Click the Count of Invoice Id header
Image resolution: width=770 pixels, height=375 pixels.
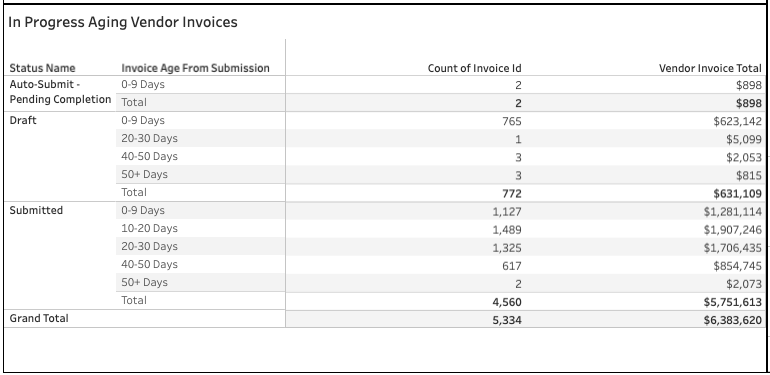pyautogui.click(x=474, y=68)
